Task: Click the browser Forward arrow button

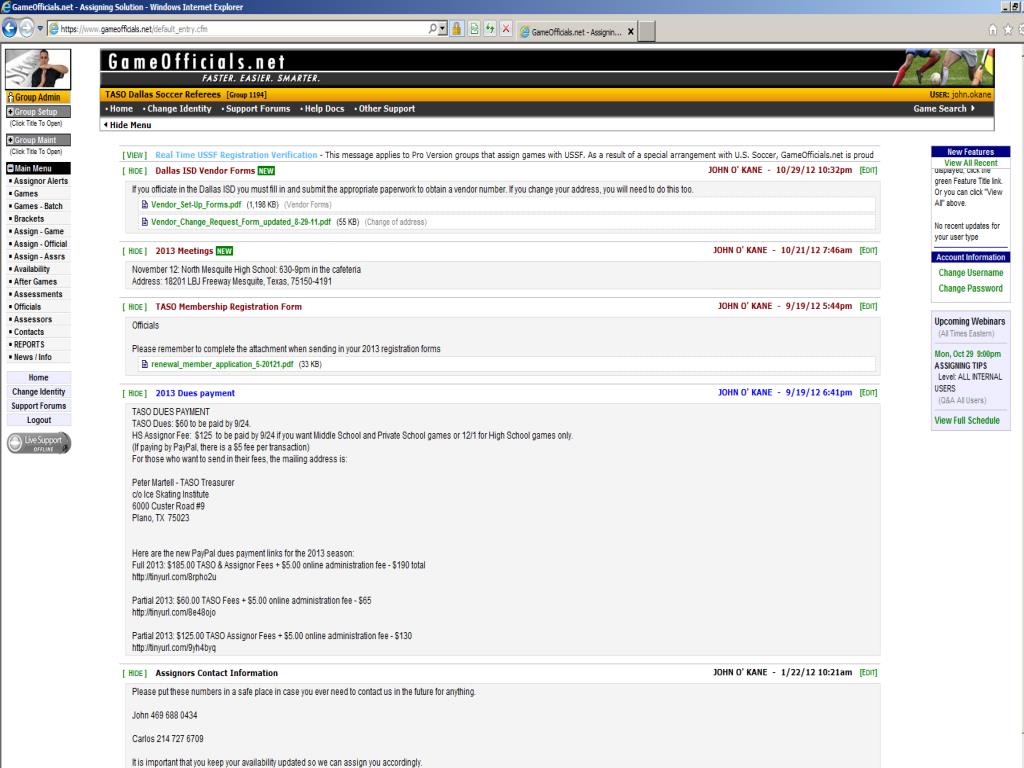Action: tap(26, 29)
